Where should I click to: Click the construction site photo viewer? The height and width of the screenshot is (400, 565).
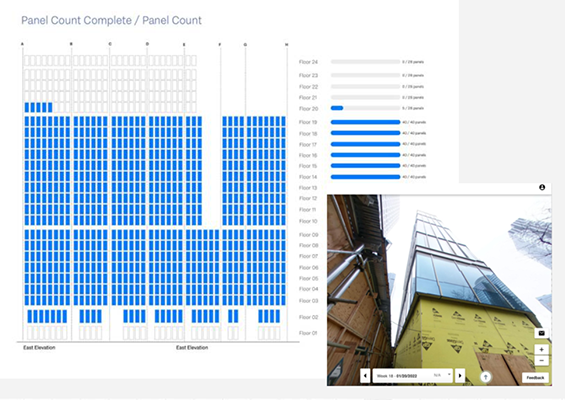pyautogui.click(x=439, y=290)
